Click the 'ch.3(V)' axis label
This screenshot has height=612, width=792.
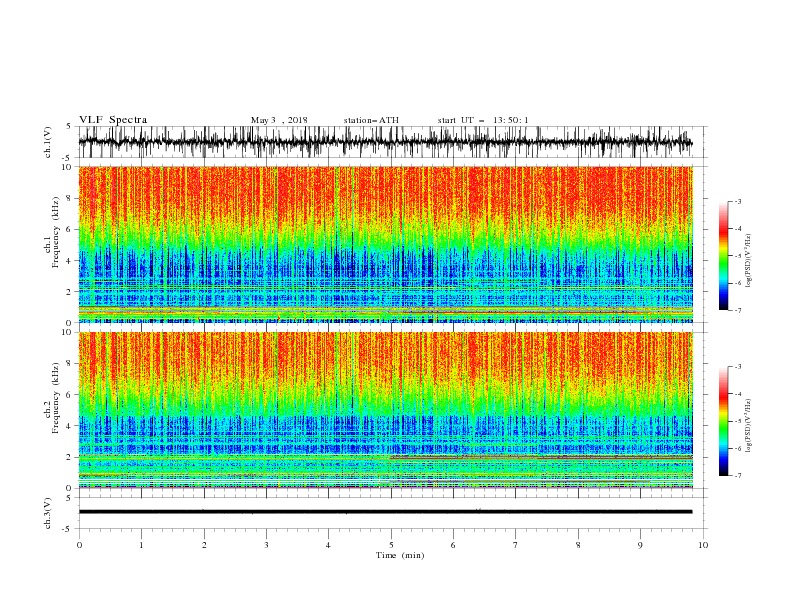(x=48, y=513)
